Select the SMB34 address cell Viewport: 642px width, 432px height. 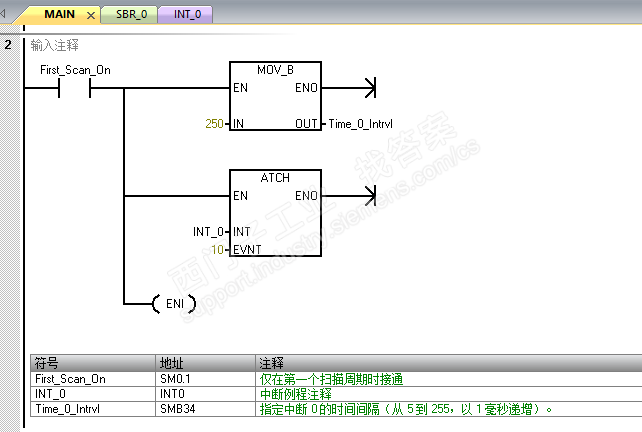[205, 409]
